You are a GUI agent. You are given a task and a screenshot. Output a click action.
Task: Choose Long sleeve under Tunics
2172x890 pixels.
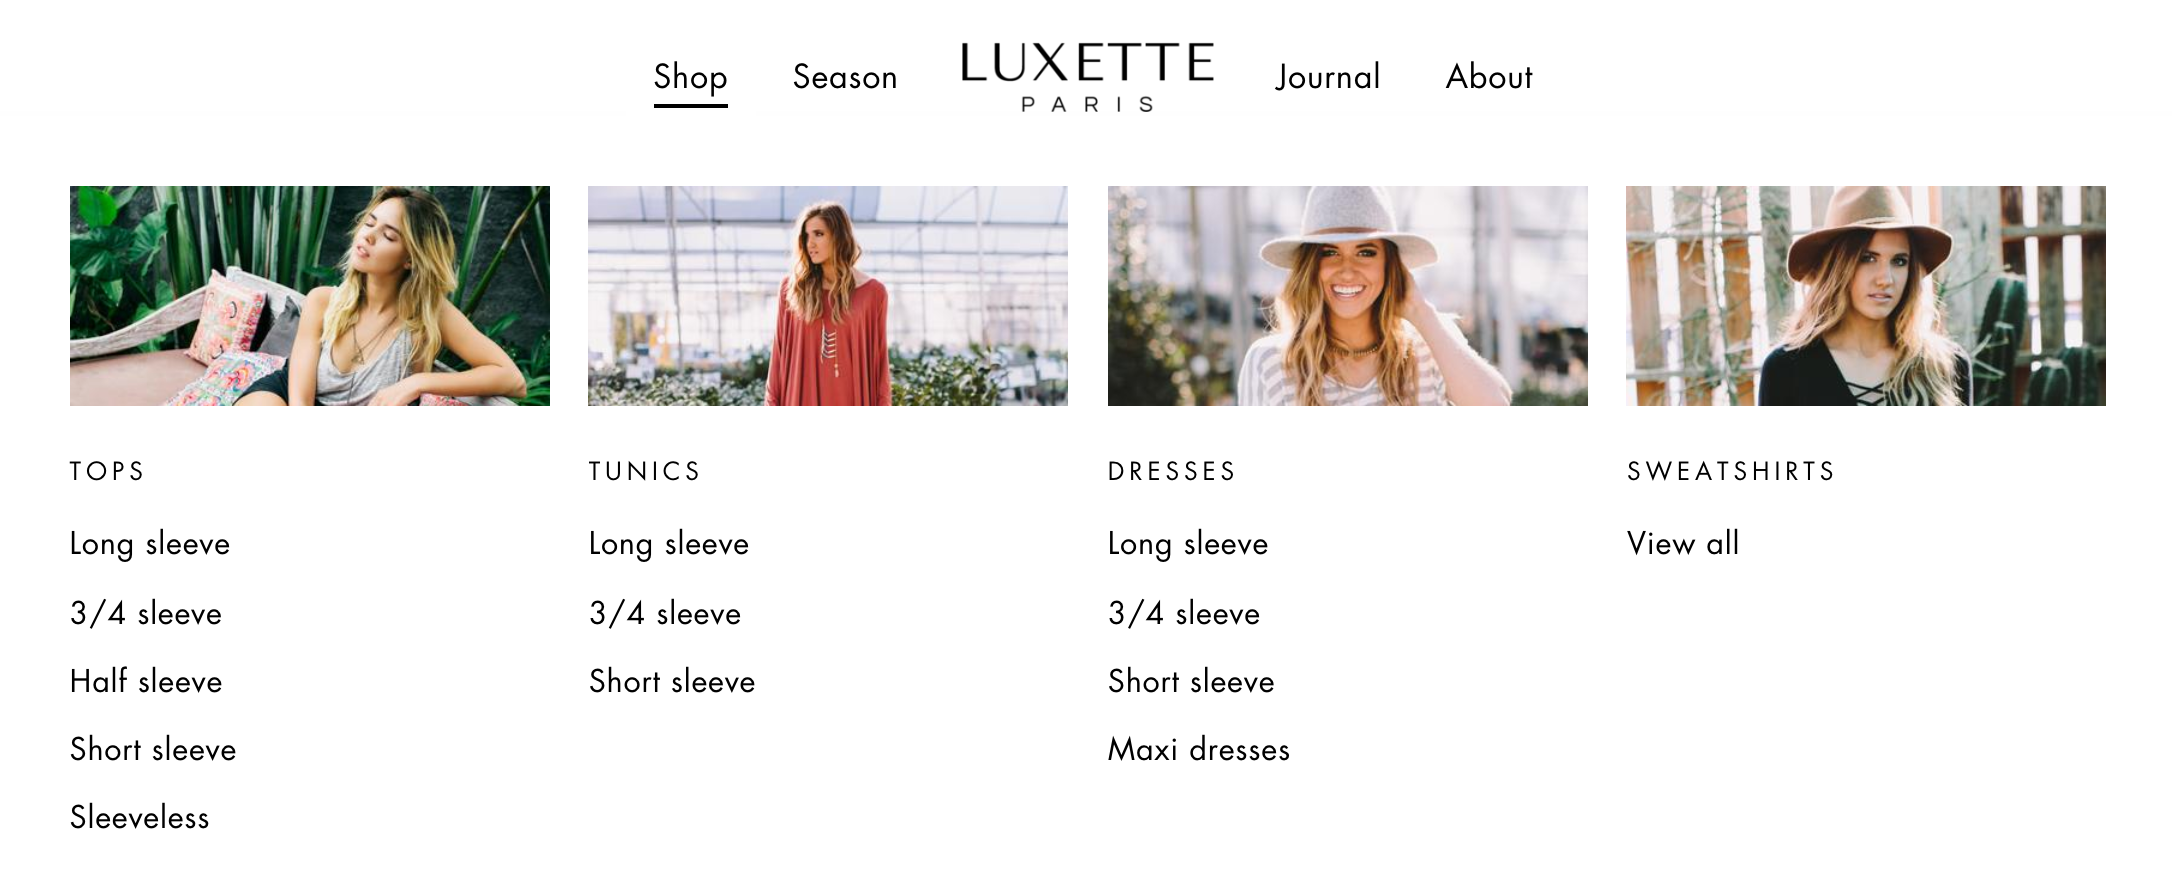[669, 544]
